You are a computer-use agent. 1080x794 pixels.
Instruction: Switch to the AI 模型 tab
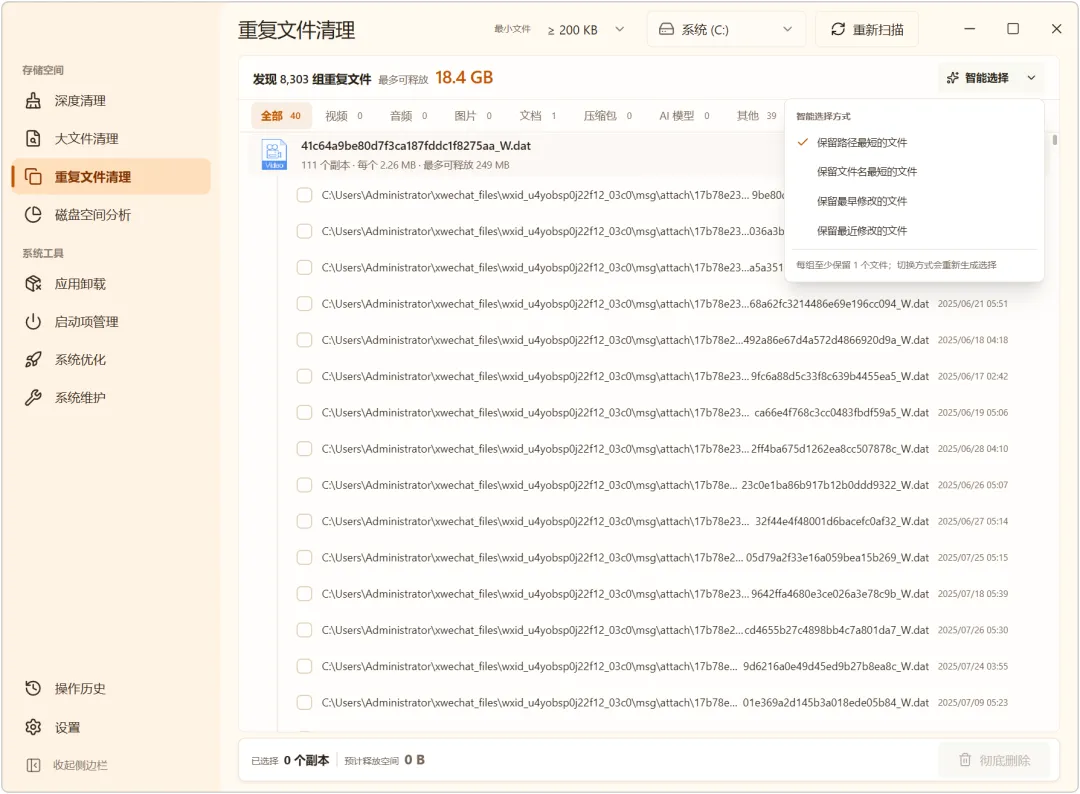pos(684,116)
